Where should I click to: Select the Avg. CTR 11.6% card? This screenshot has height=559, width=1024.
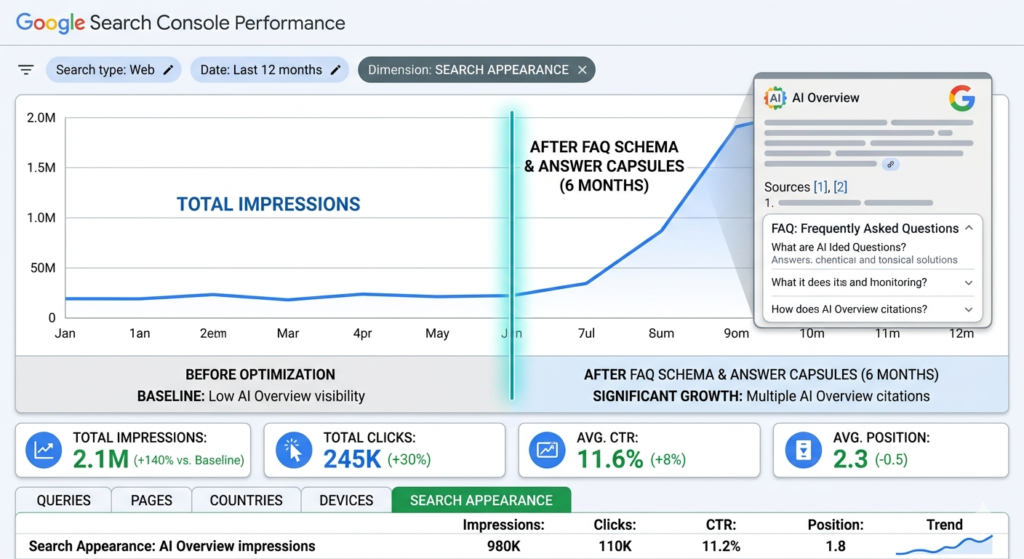(x=639, y=450)
